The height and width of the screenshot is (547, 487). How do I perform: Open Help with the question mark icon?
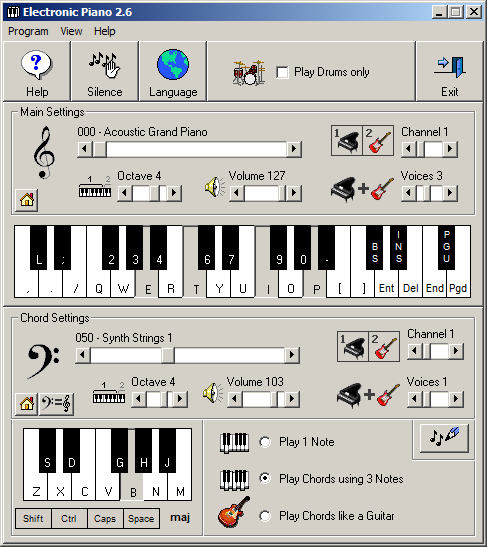coord(37,72)
